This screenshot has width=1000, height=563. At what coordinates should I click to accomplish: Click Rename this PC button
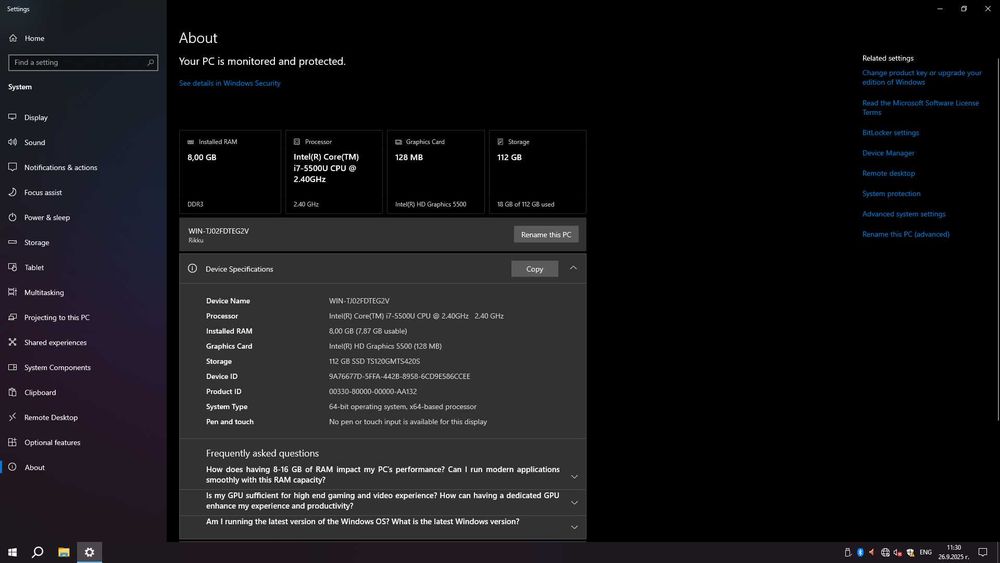(546, 235)
